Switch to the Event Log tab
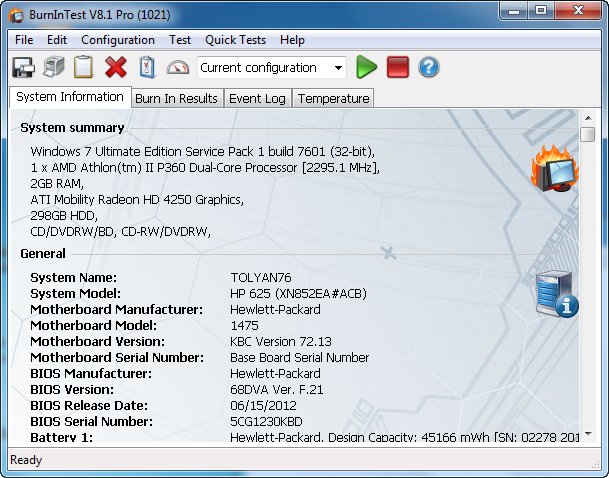Screen dimensions: 609x478 pyautogui.click(x=257, y=98)
